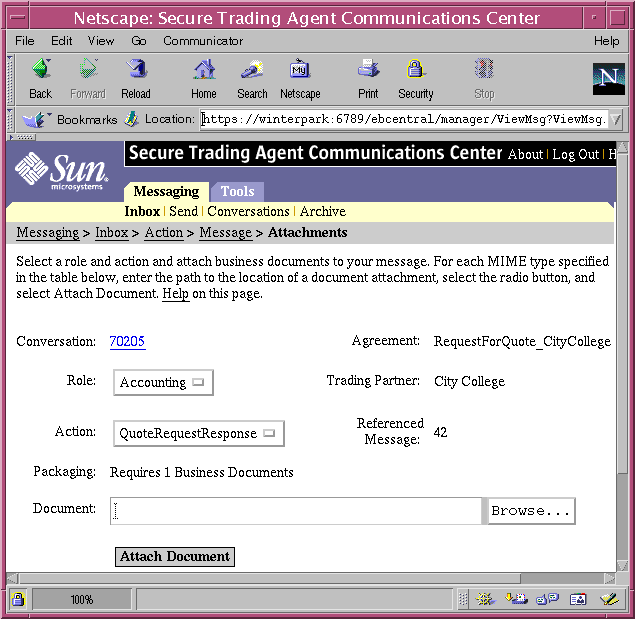Open the Help menu
This screenshot has height=619, width=635.
(606, 41)
